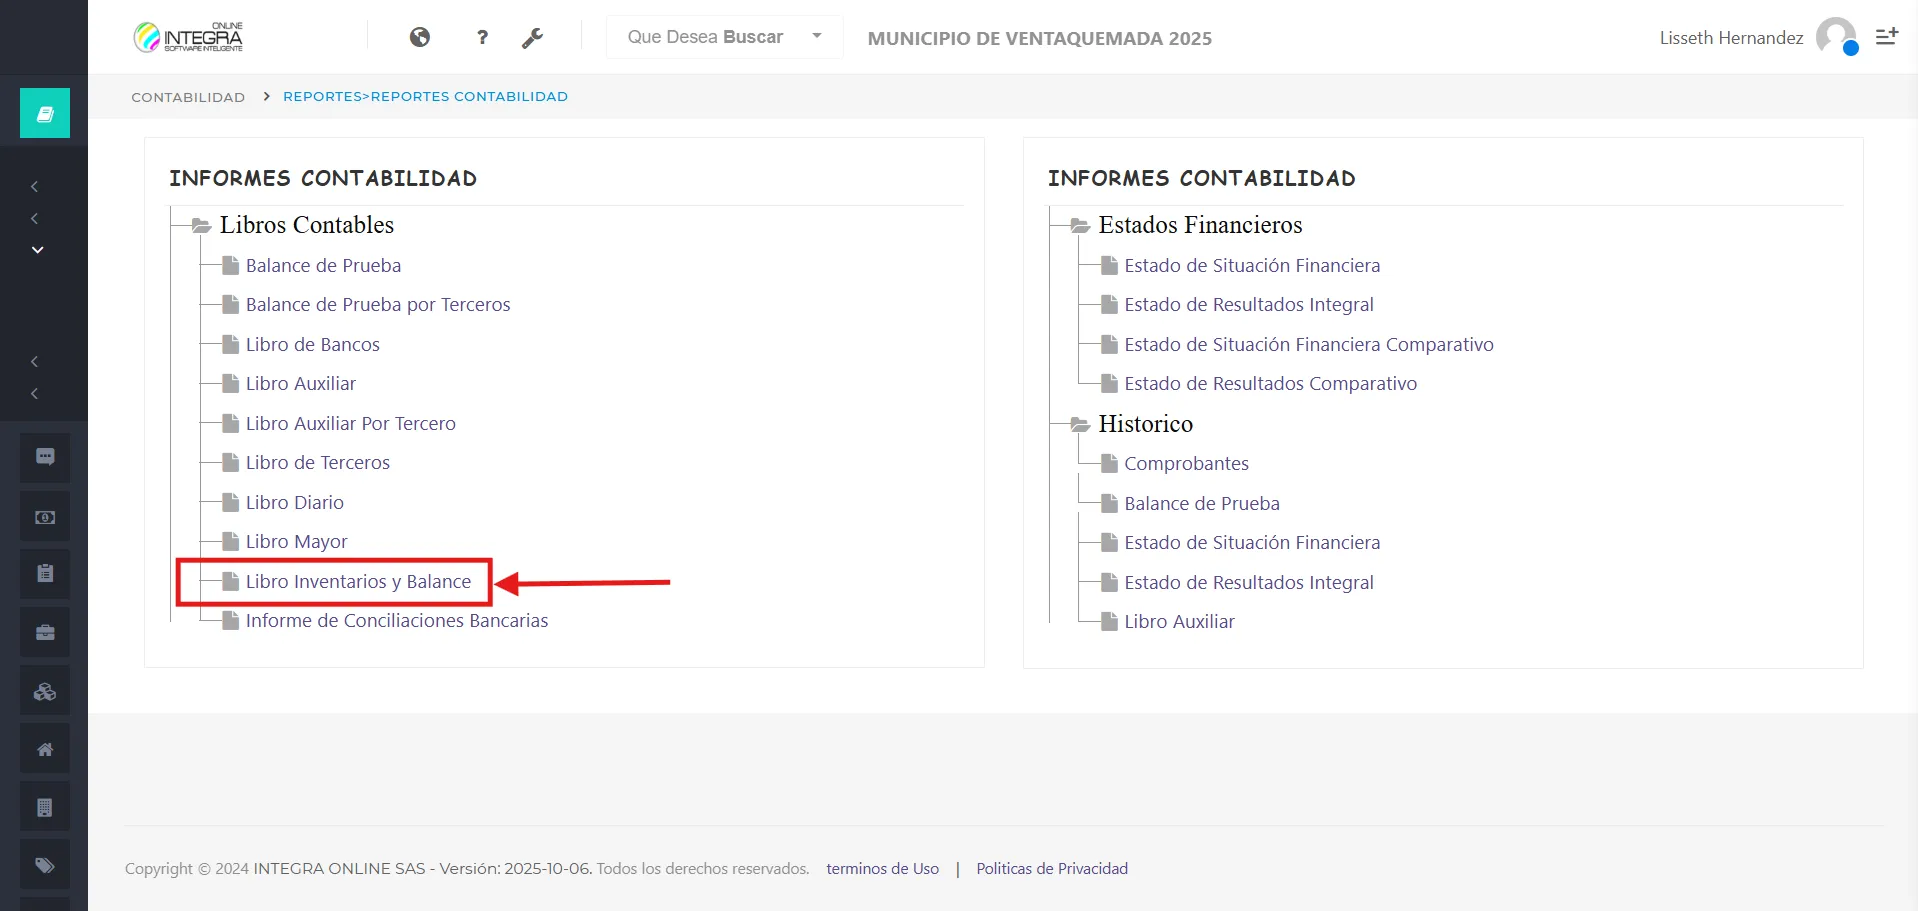The width and height of the screenshot is (1918, 911).
Task: Select the briefcase icon in sidebar
Action: point(44,631)
